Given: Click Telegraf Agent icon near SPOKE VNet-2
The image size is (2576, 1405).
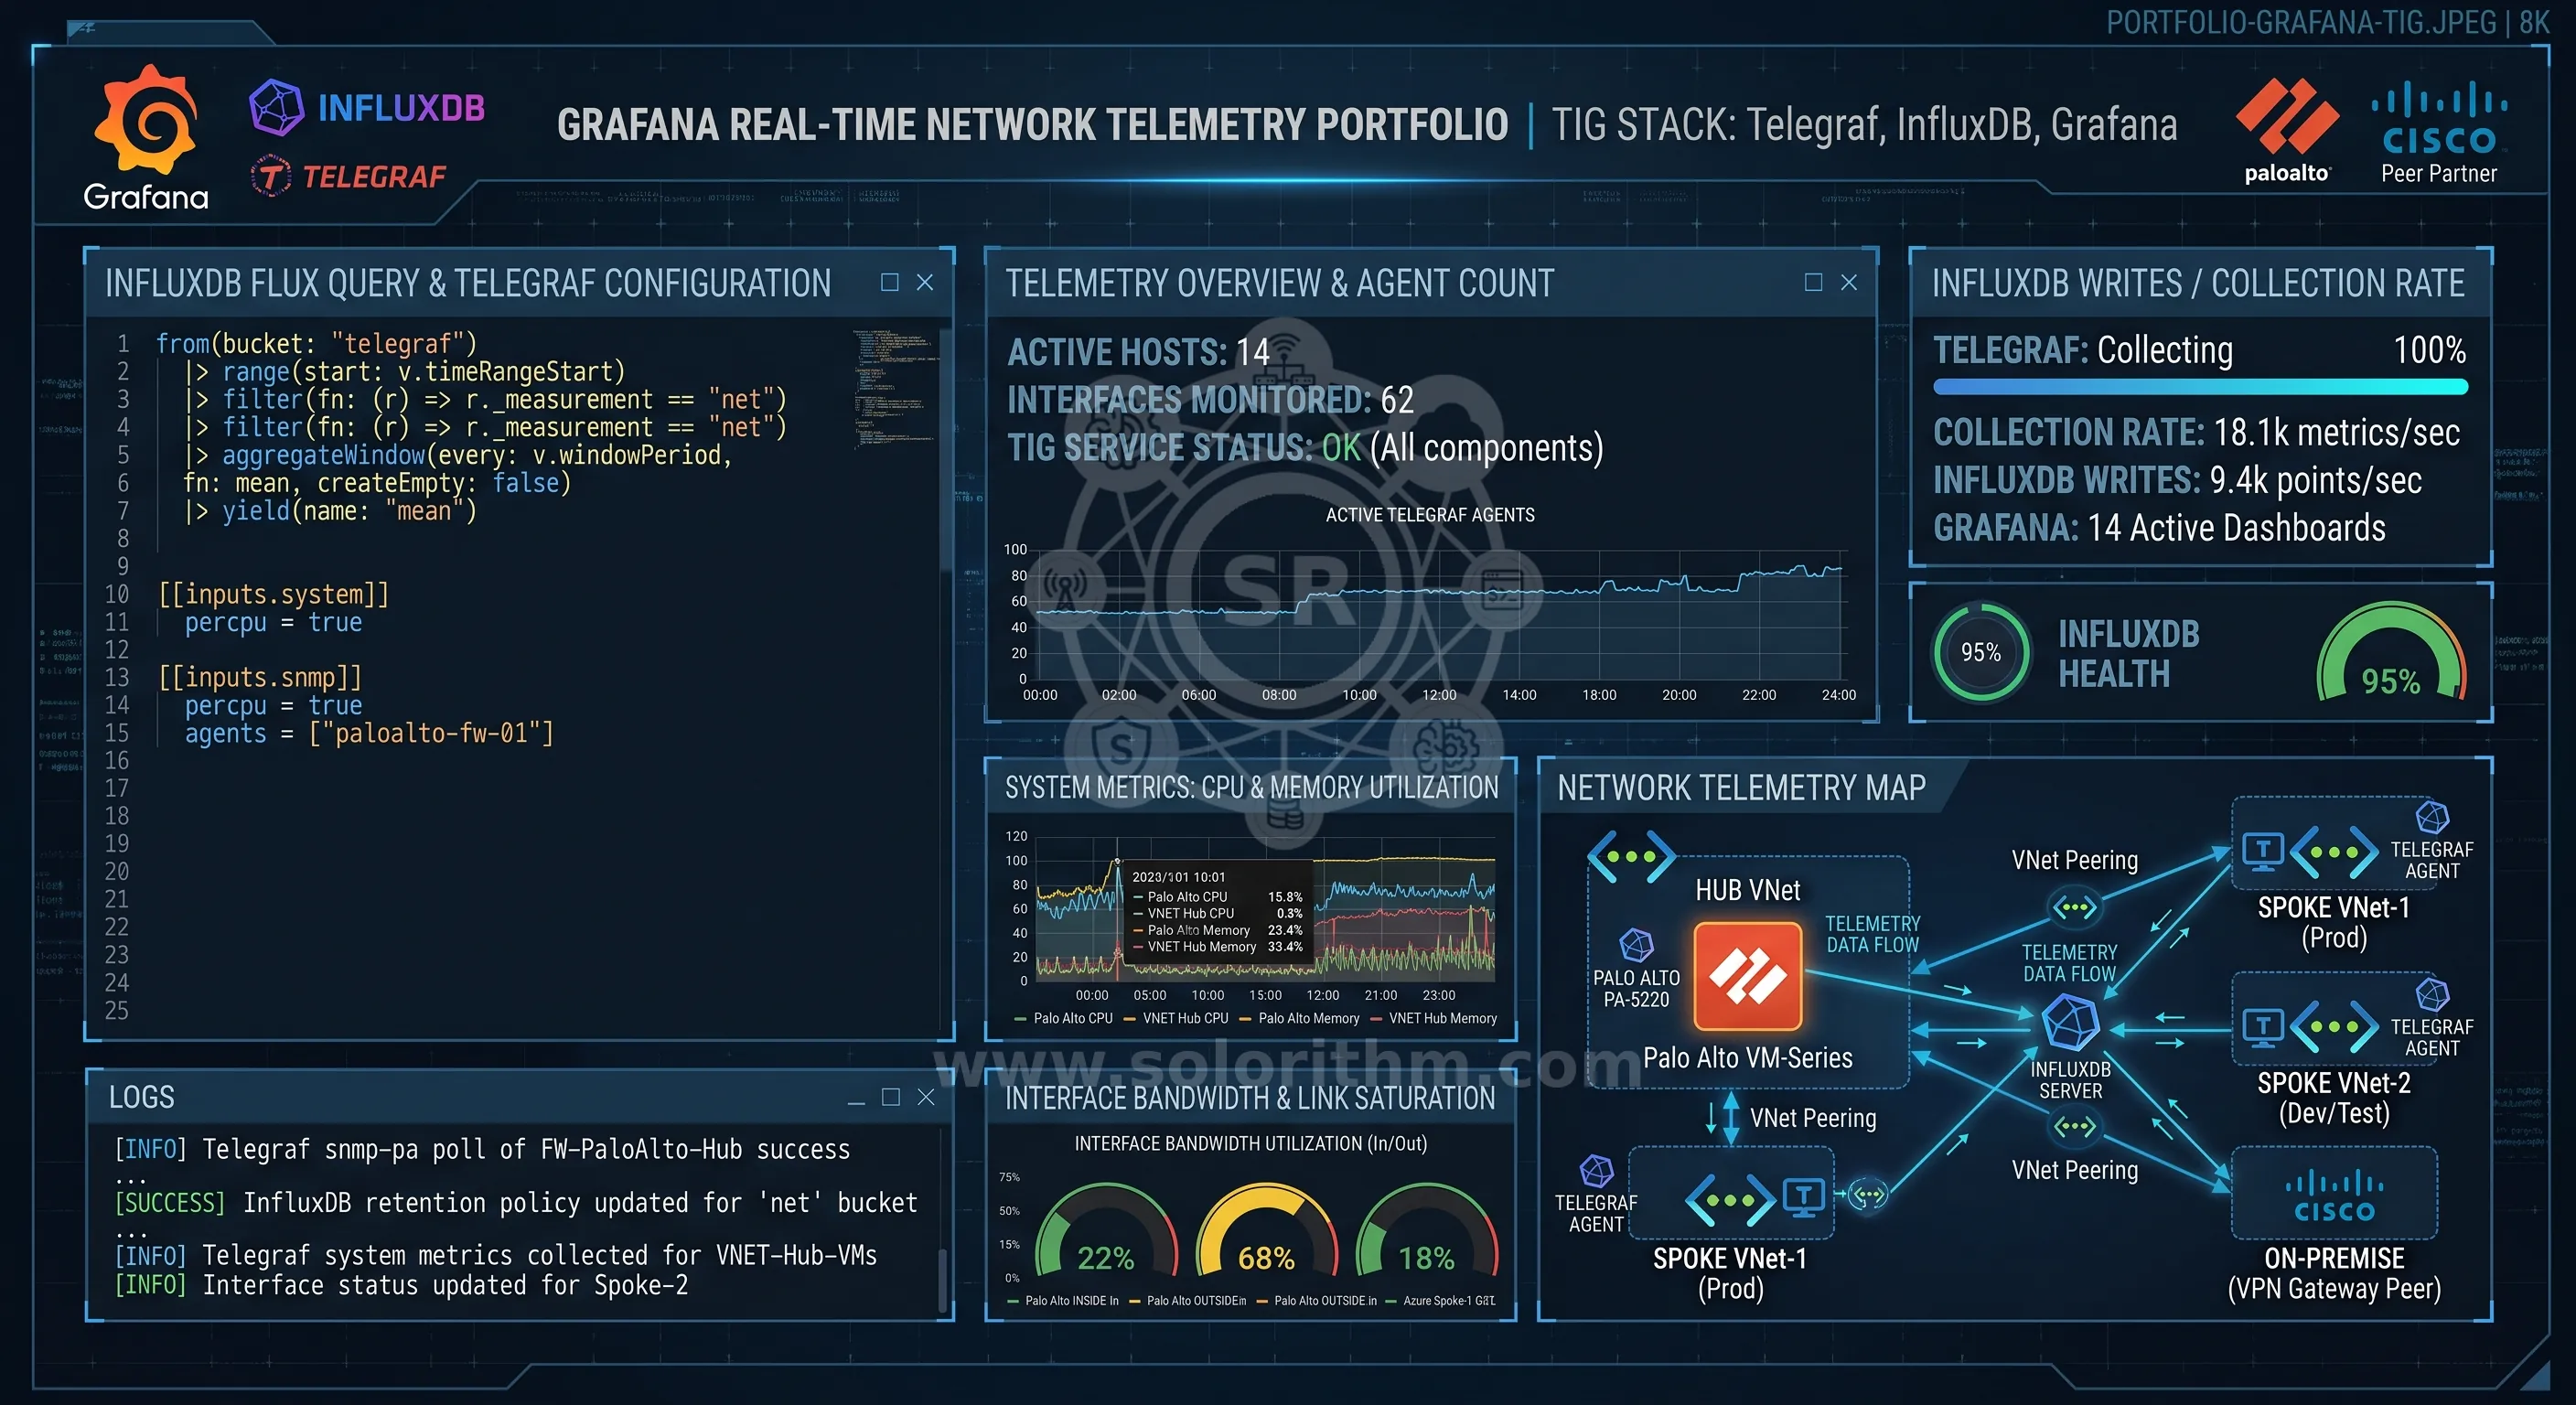Looking at the screenshot, I should [2431, 995].
